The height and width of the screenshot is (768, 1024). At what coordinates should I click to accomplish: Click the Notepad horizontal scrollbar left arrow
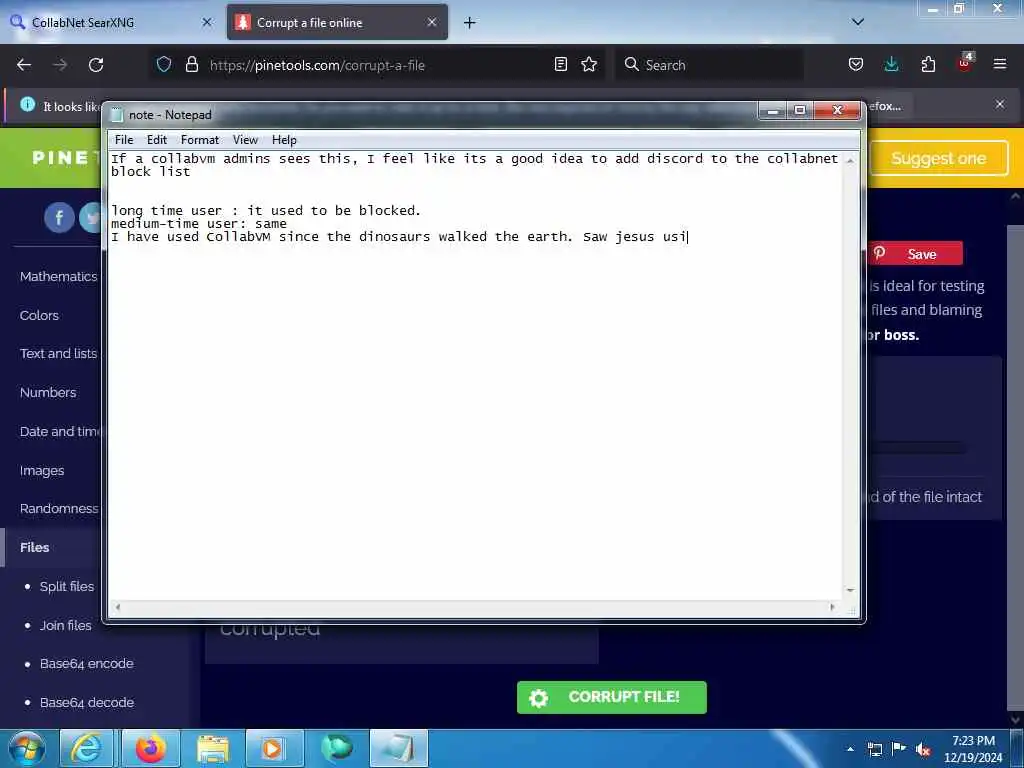(118, 607)
